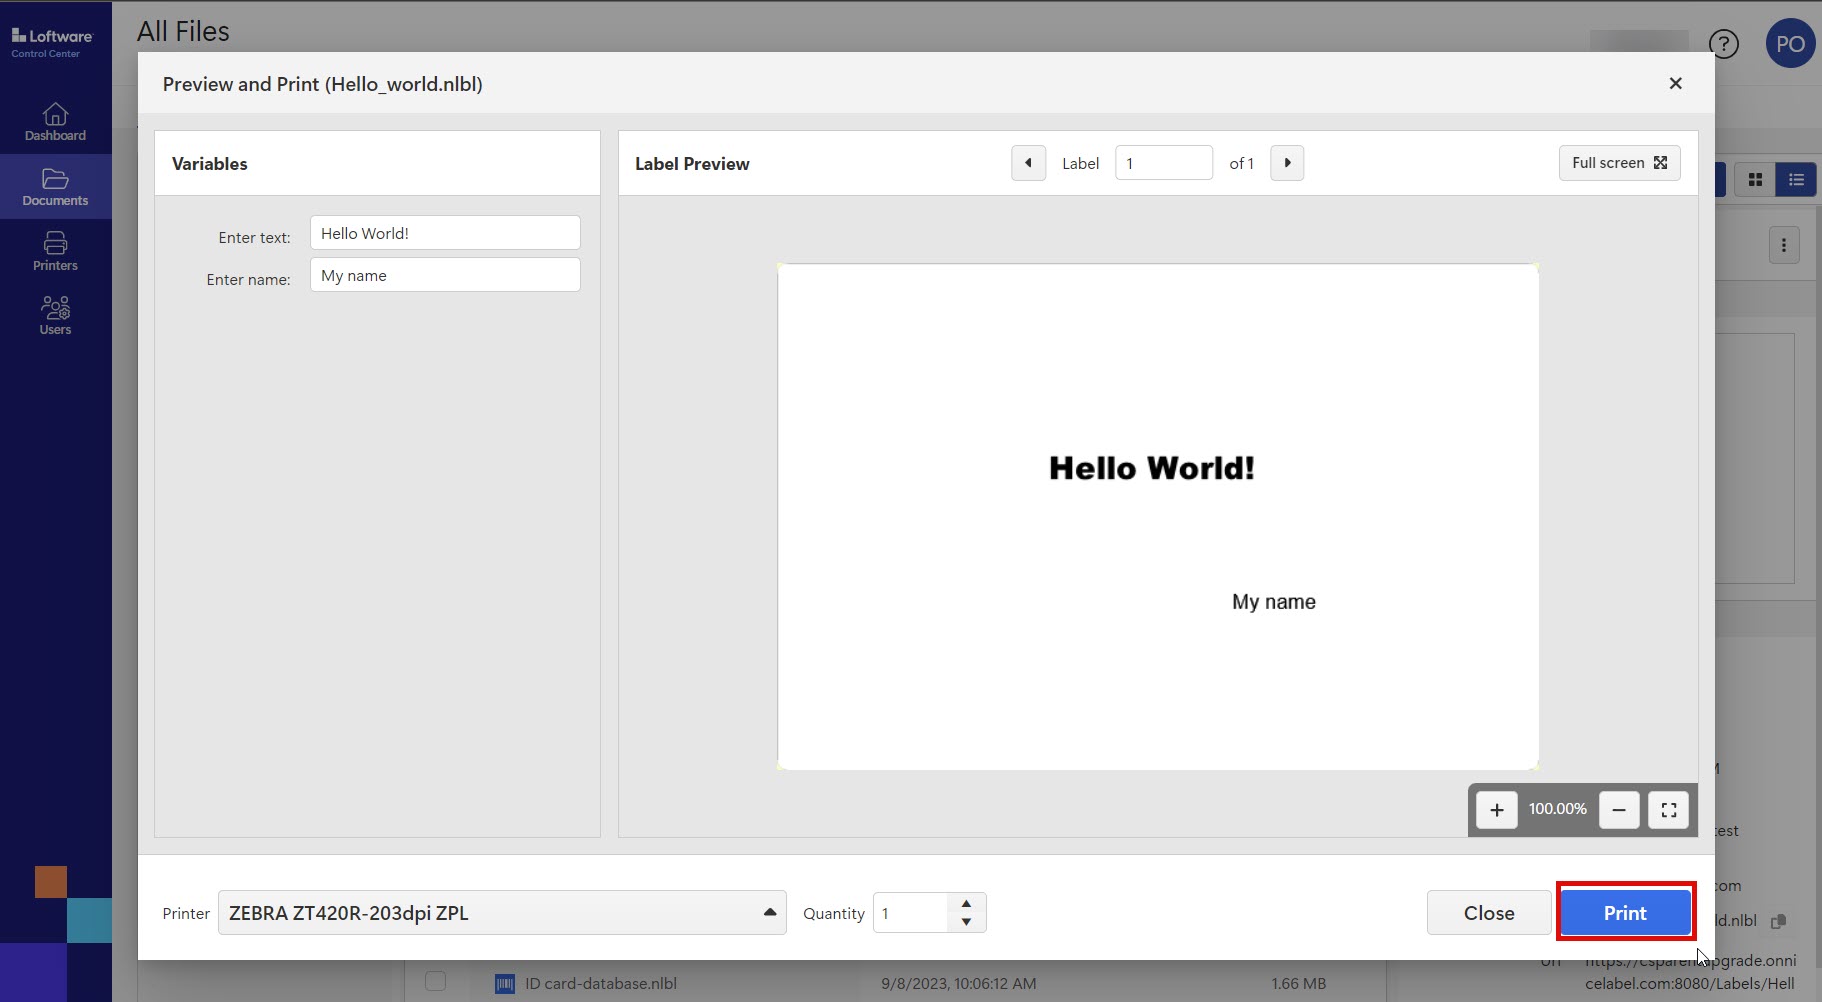Increase the quantity with up arrow
1822x1002 pixels.
tap(966, 903)
